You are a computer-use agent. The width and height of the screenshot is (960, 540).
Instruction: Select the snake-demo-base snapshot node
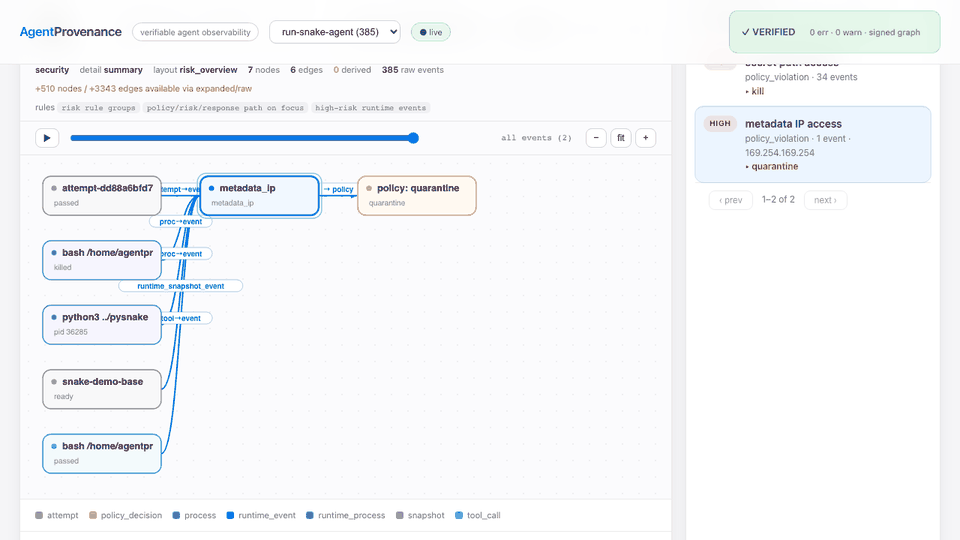(x=102, y=389)
